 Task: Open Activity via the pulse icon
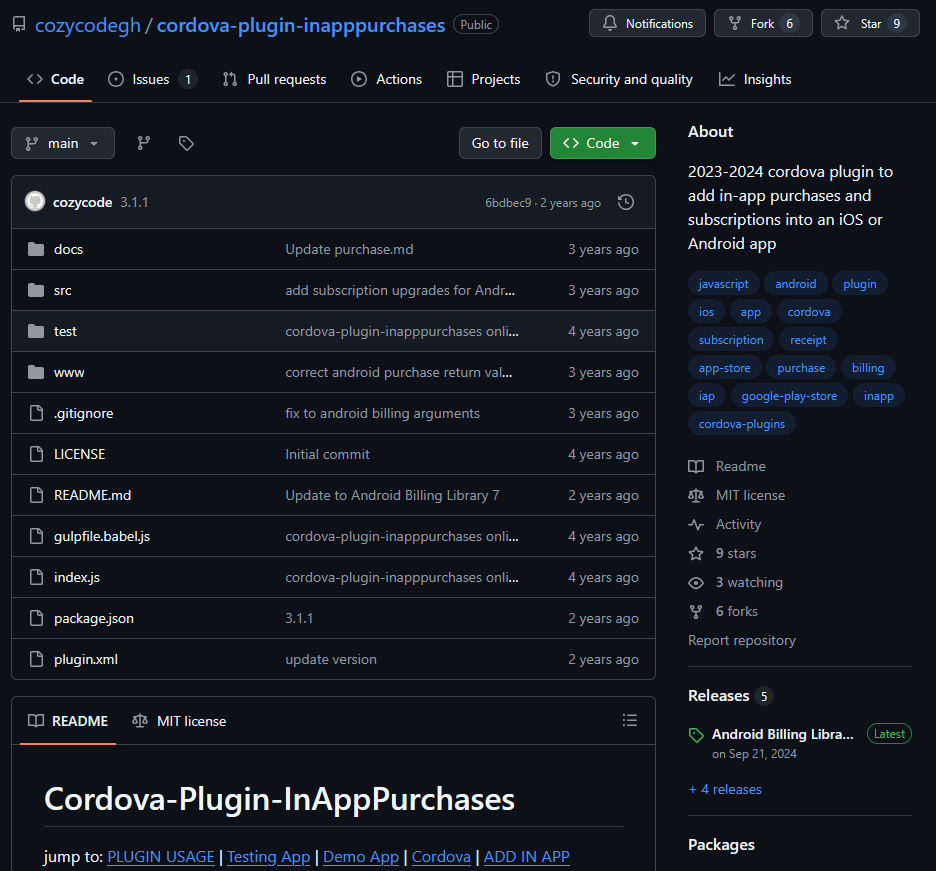tap(695, 524)
